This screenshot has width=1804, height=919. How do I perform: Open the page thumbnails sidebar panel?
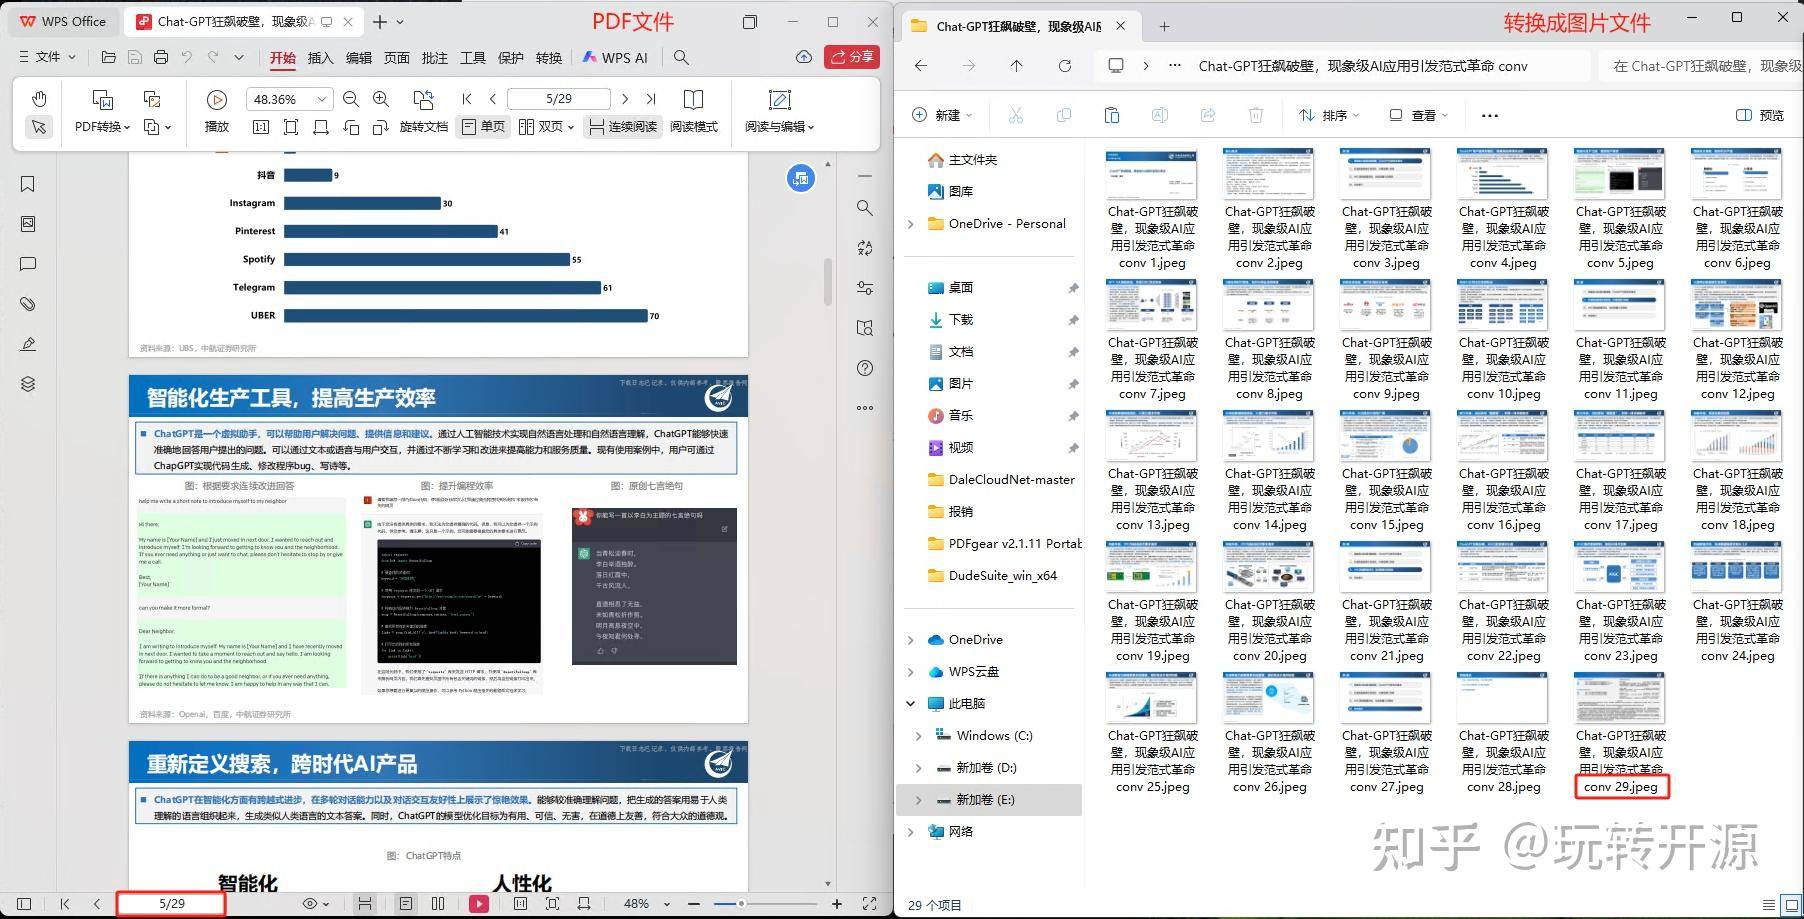[28, 224]
